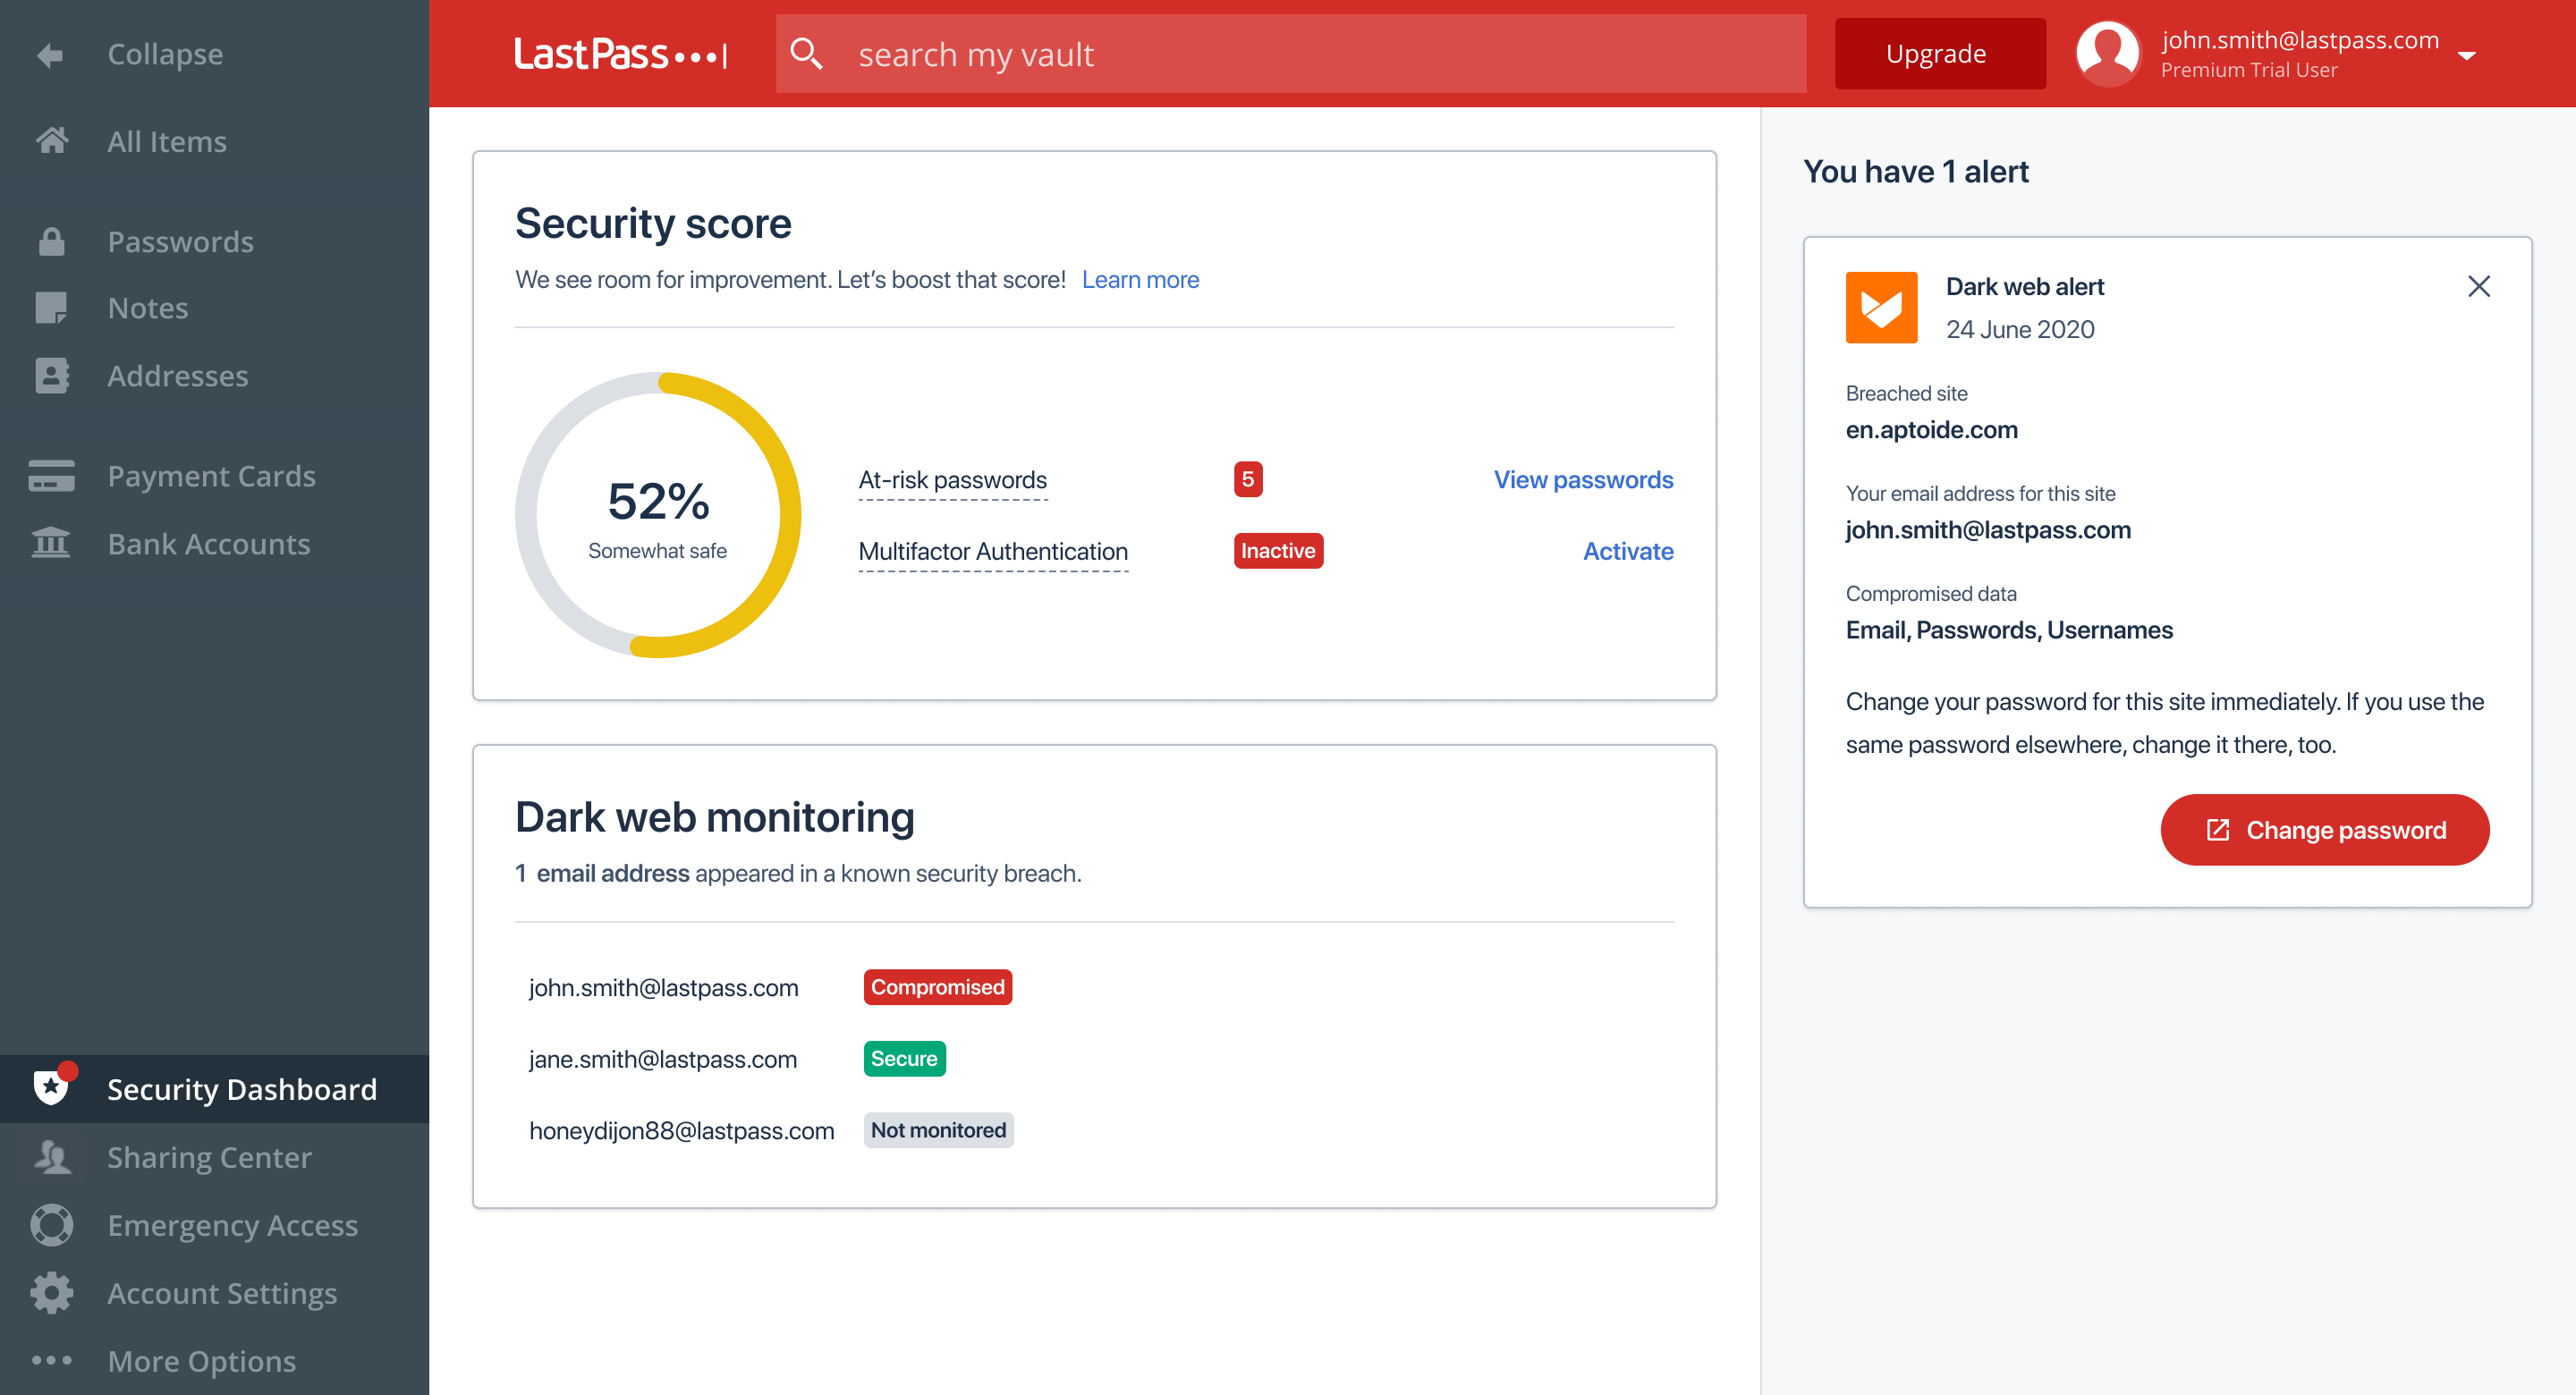The width and height of the screenshot is (2576, 1395).
Task: Select All Items in the sidebar
Action: click(51, 141)
